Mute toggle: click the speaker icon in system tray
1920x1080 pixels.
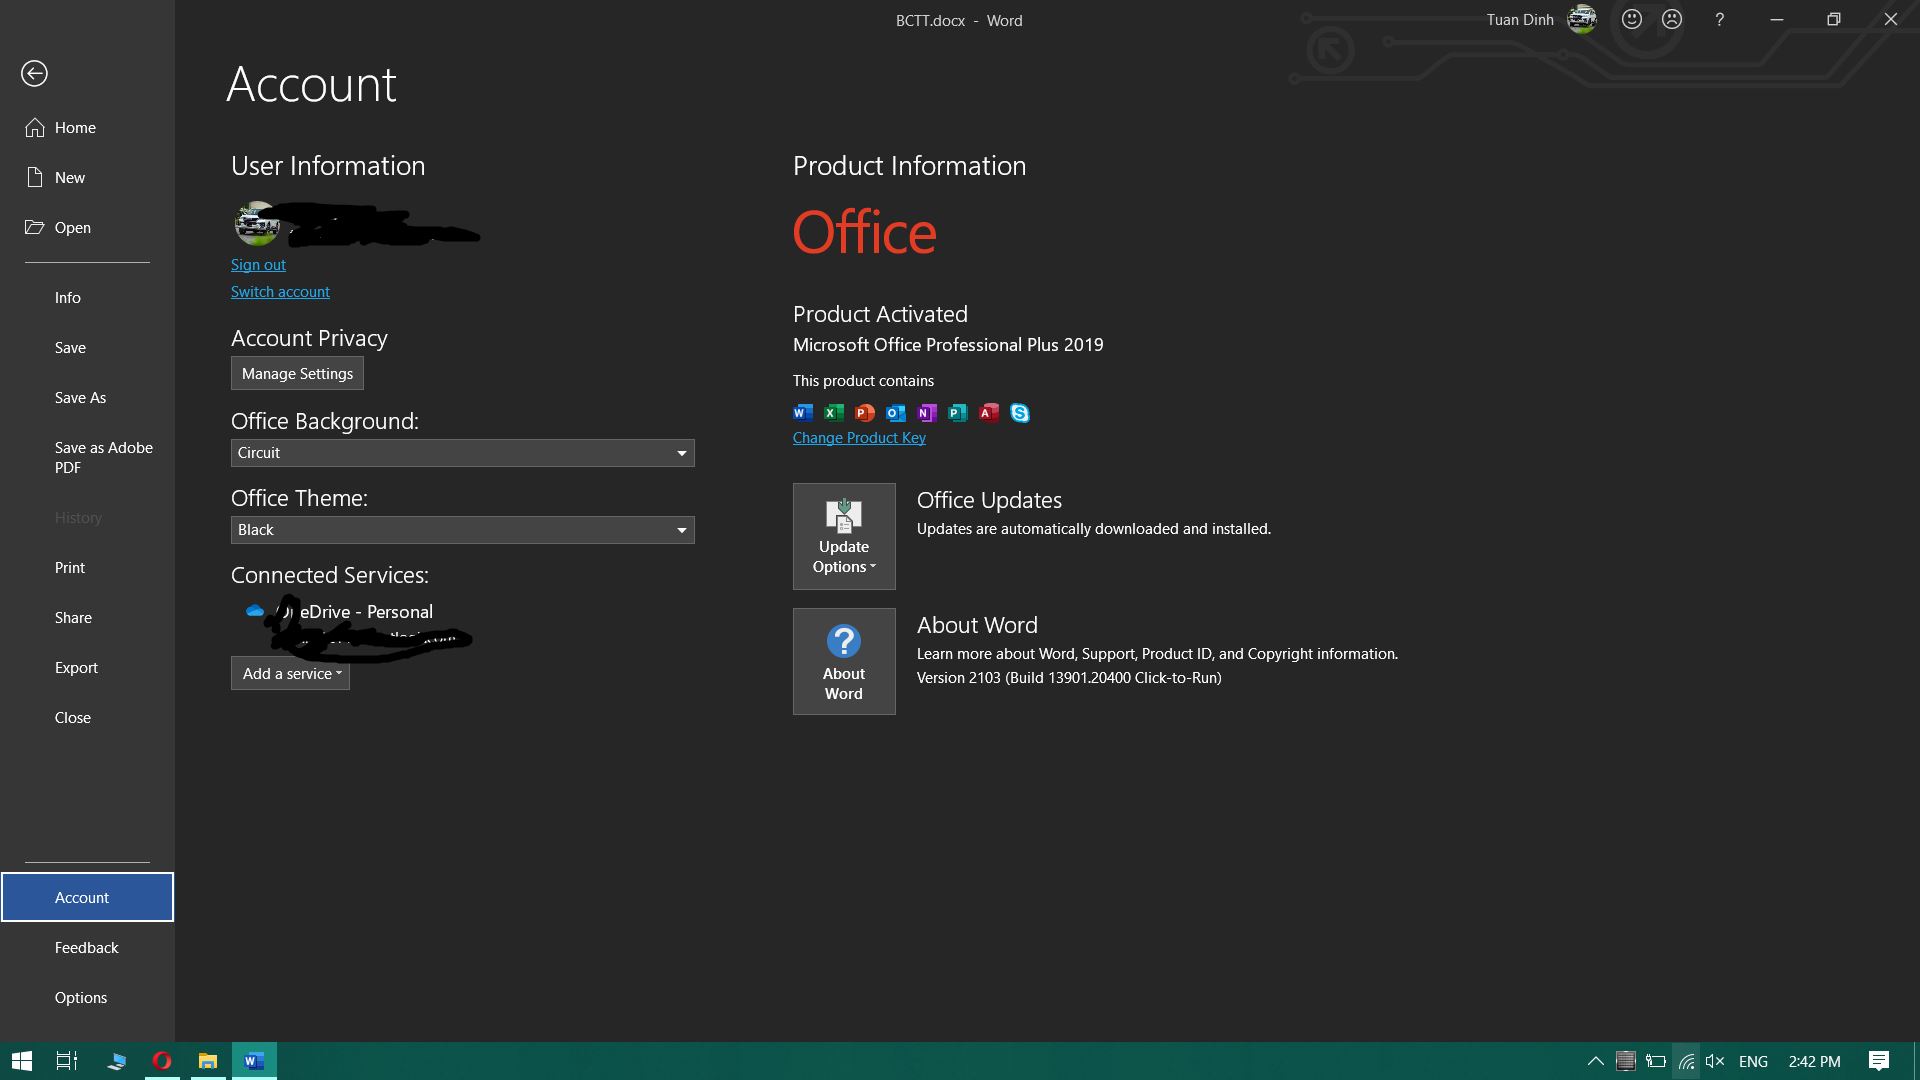coord(1714,1060)
